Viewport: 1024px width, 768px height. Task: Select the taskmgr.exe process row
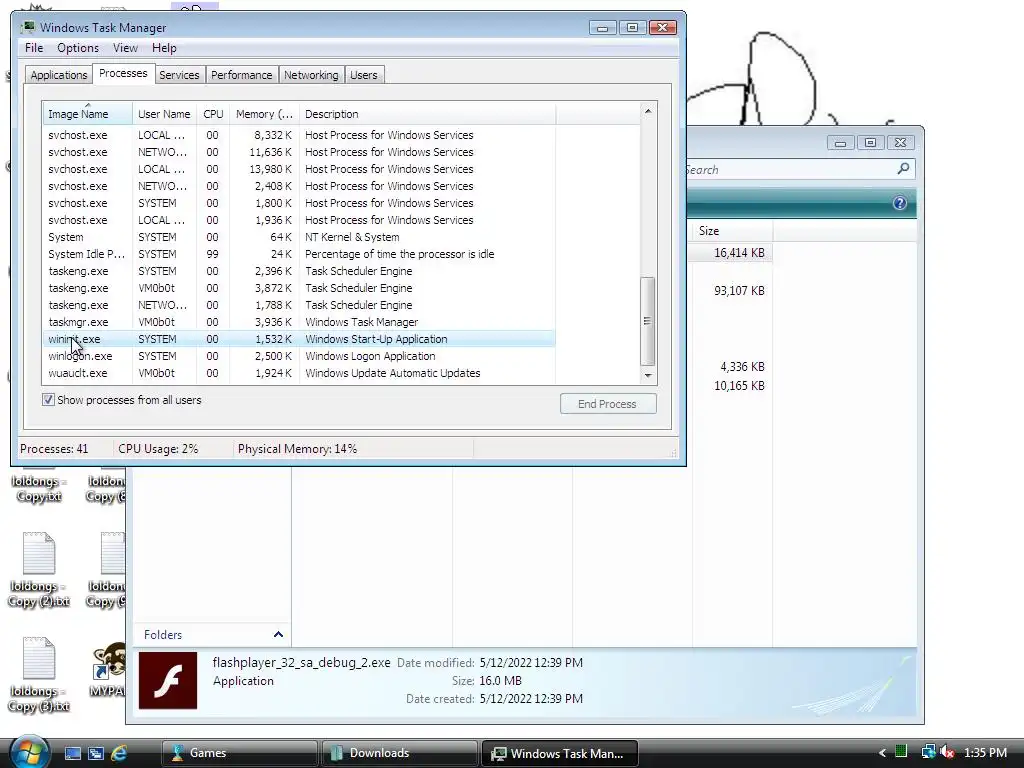click(x=299, y=322)
